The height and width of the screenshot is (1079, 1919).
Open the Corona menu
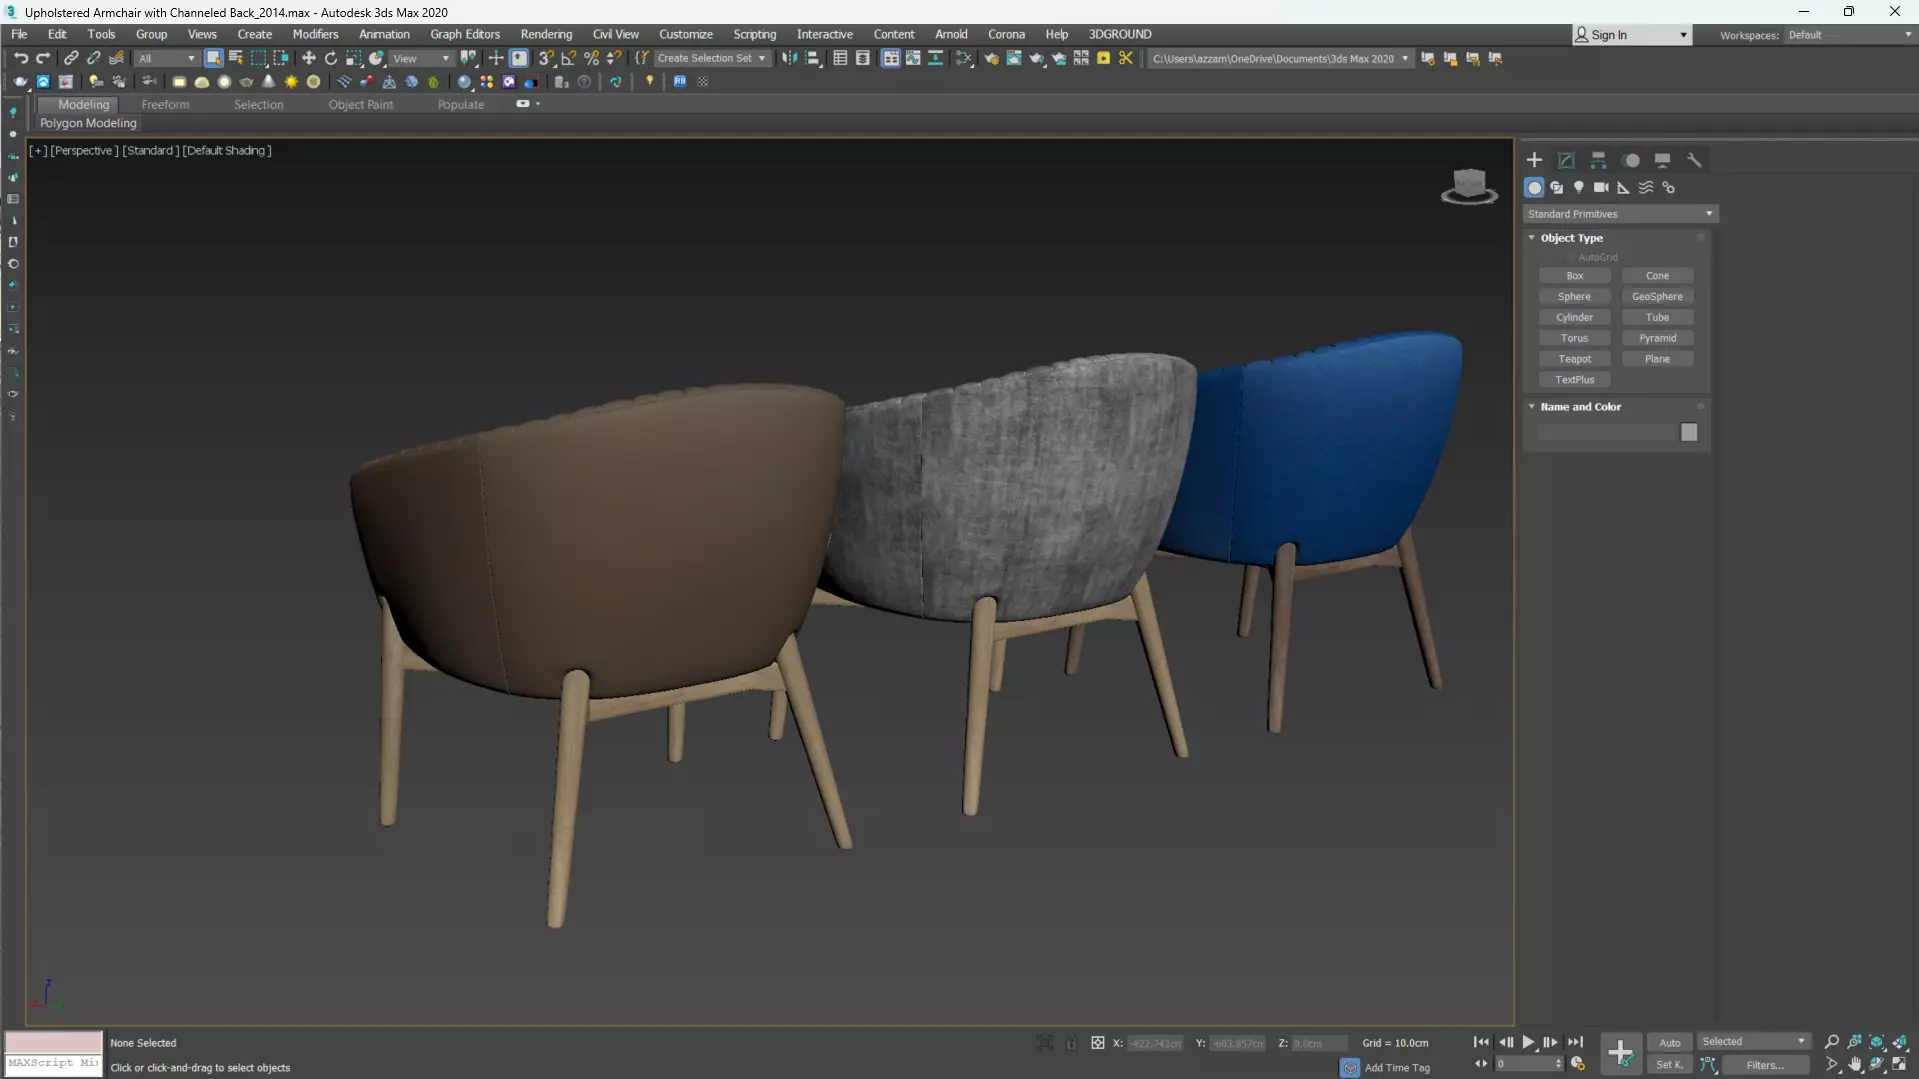pos(1006,34)
